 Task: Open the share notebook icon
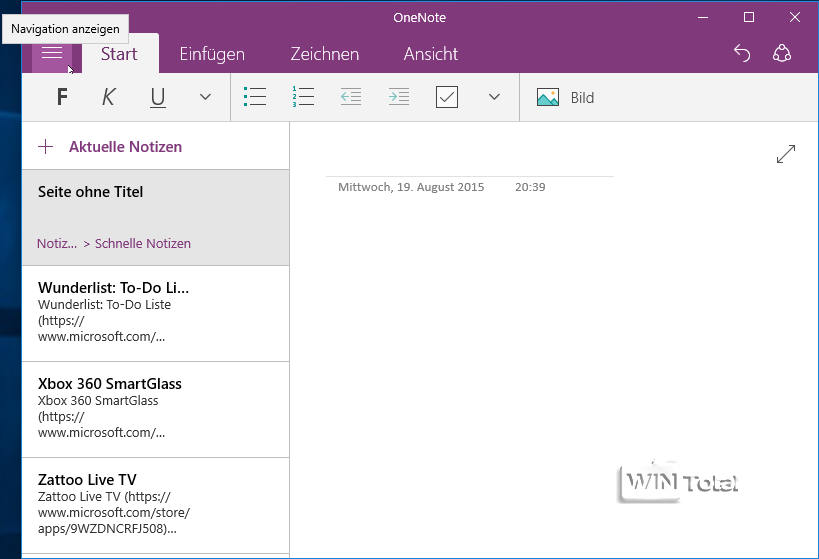(x=782, y=54)
